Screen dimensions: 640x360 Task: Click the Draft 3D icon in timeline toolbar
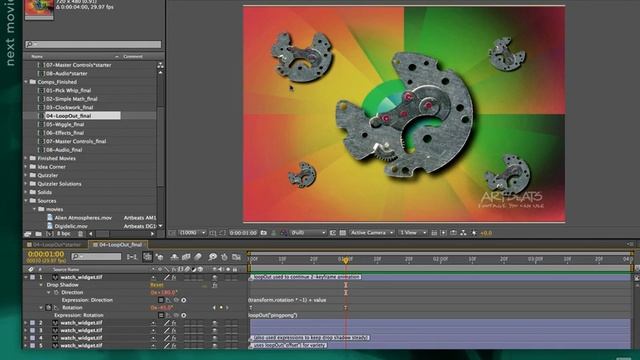click(160, 257)
